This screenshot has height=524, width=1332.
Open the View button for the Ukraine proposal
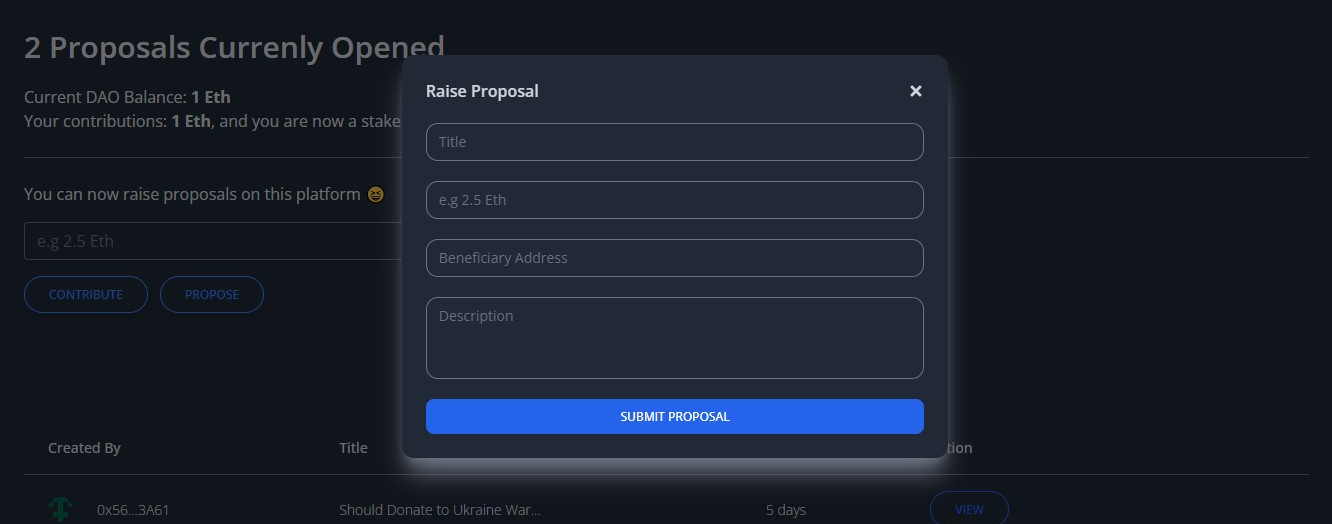click(968, 509)
